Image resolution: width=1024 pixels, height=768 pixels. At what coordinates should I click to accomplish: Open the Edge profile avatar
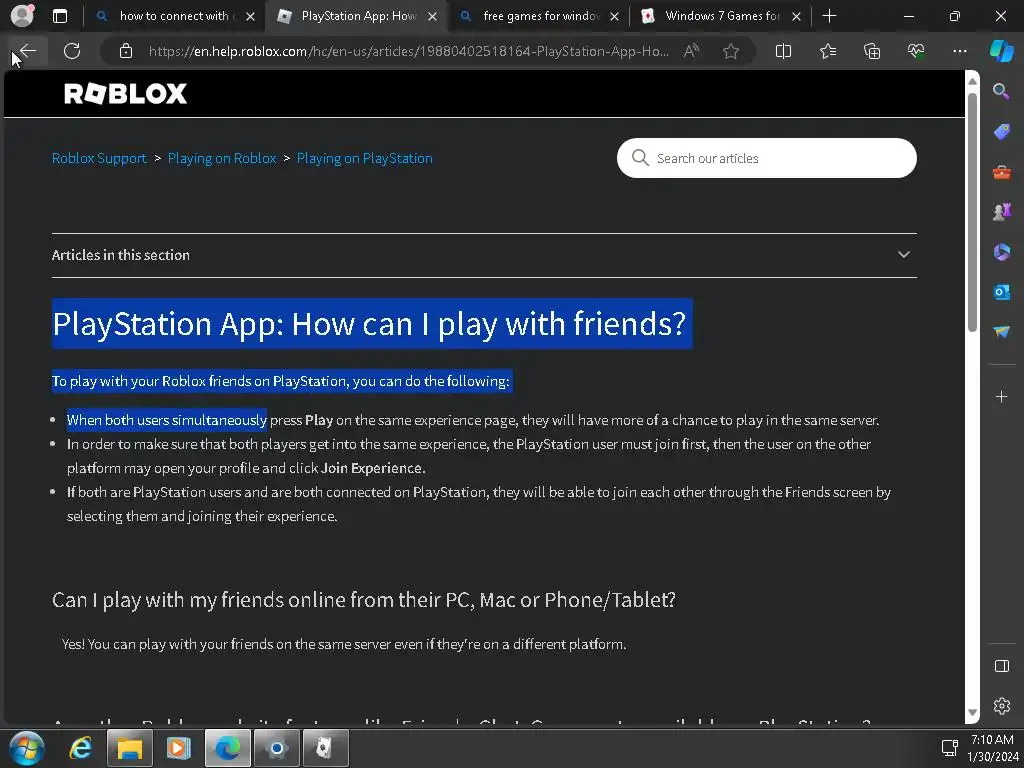22,16
